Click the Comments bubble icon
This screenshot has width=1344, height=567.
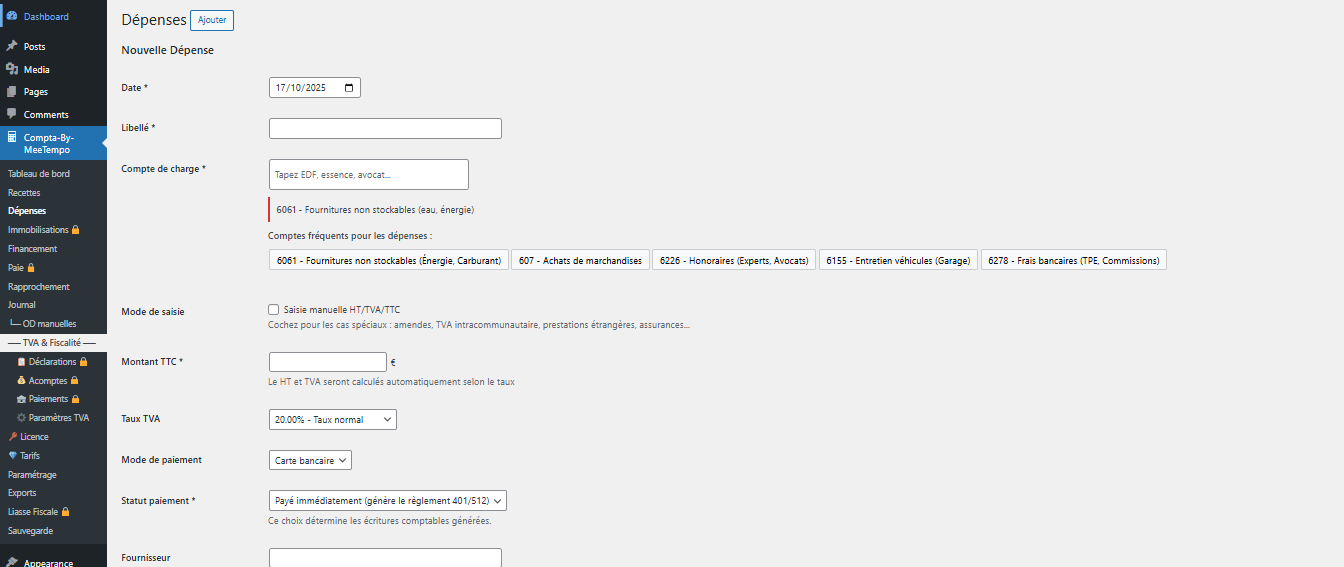12,114
